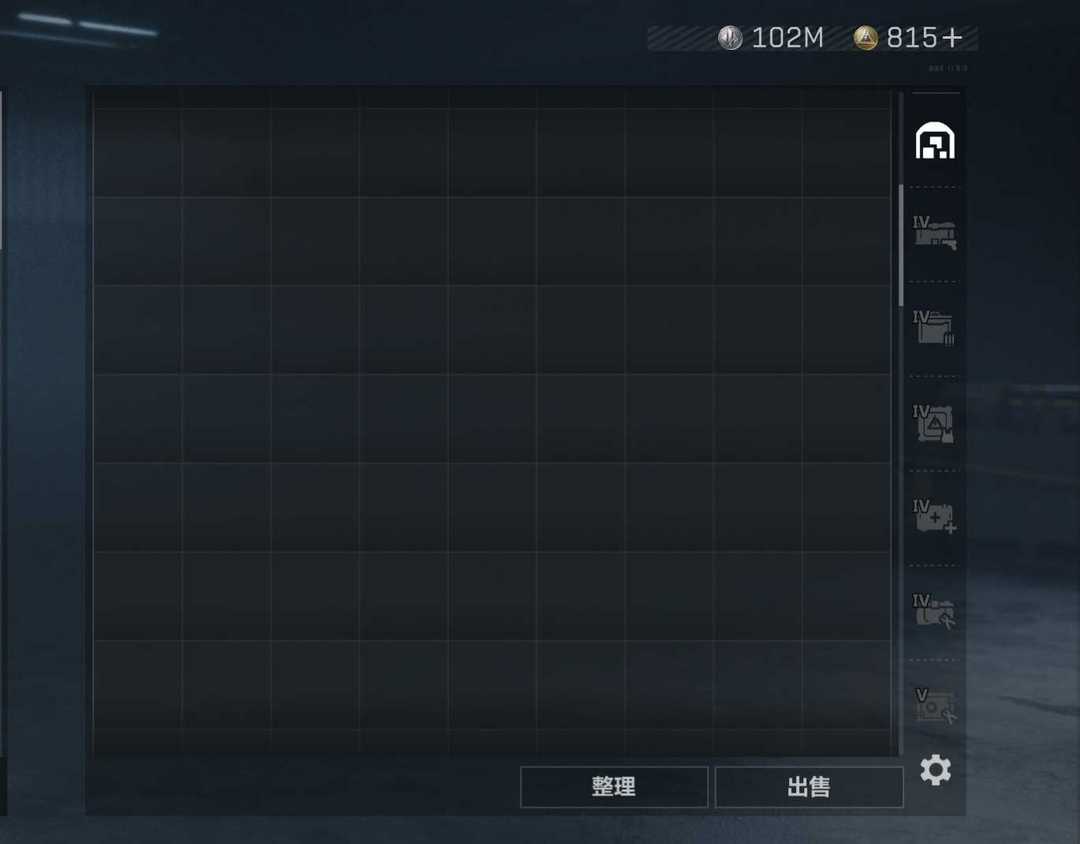
Task: Click the lower part of the scrollbar track
Action: point(901,551)
